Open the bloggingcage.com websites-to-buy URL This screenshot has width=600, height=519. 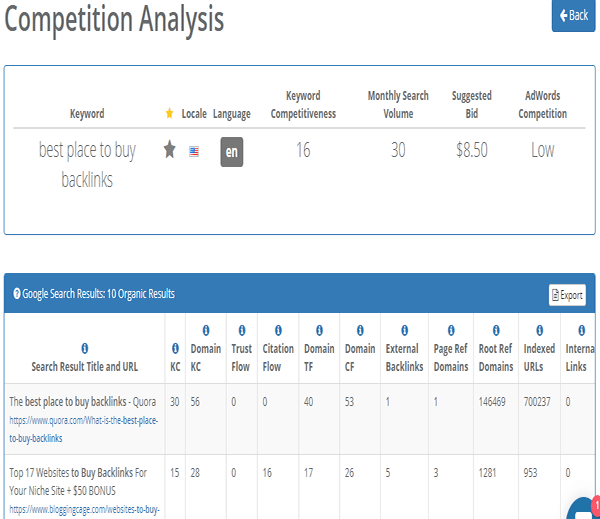[84, 509]
